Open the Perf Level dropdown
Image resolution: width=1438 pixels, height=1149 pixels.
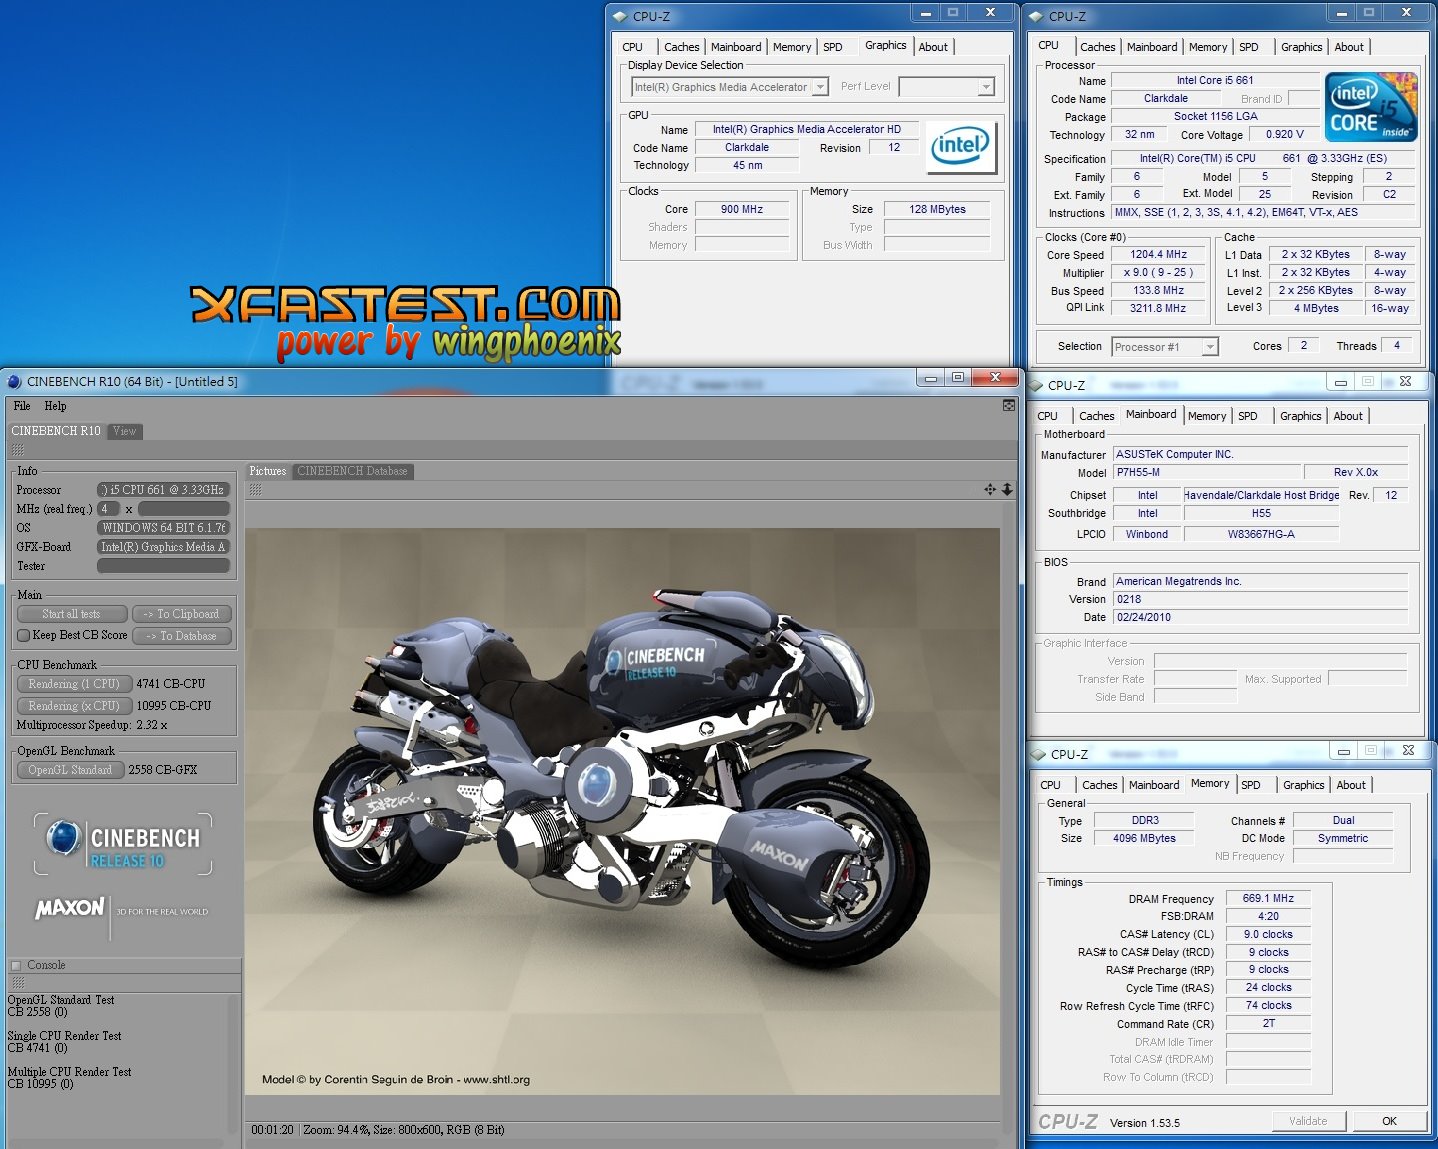coord(986,87)
